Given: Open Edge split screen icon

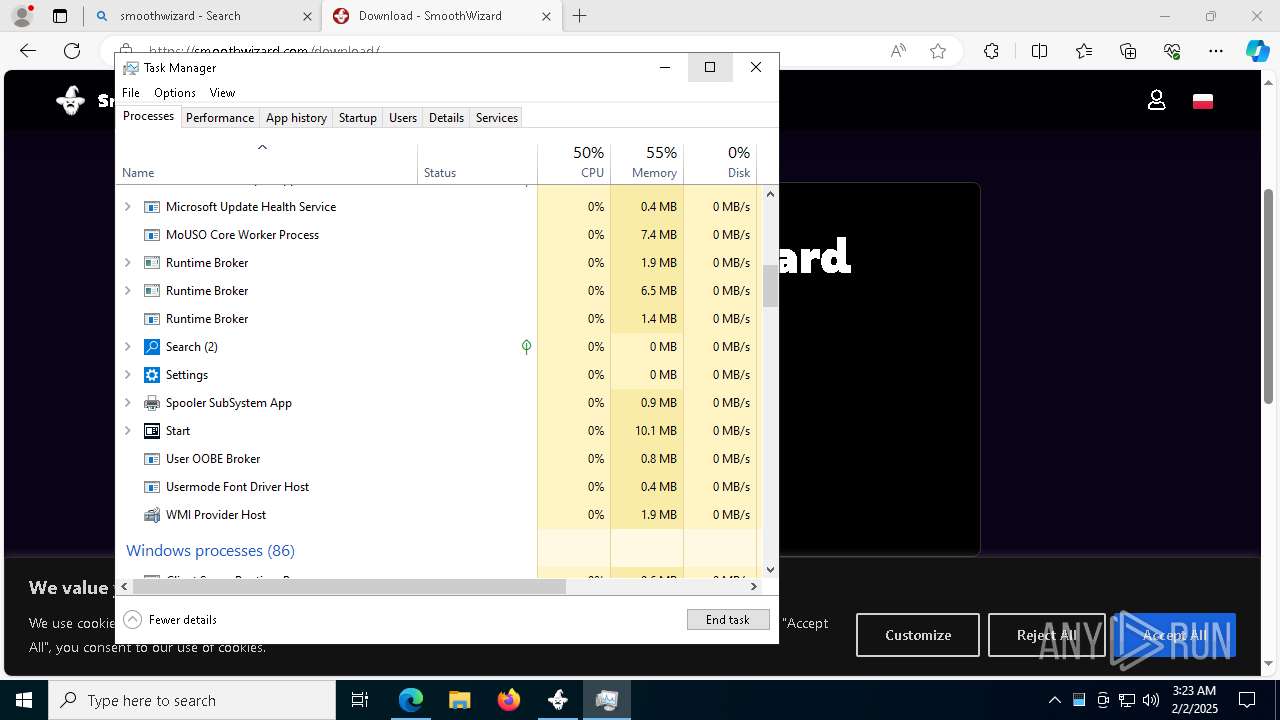Looking at the screenshot, I should tap(1039, 51).
